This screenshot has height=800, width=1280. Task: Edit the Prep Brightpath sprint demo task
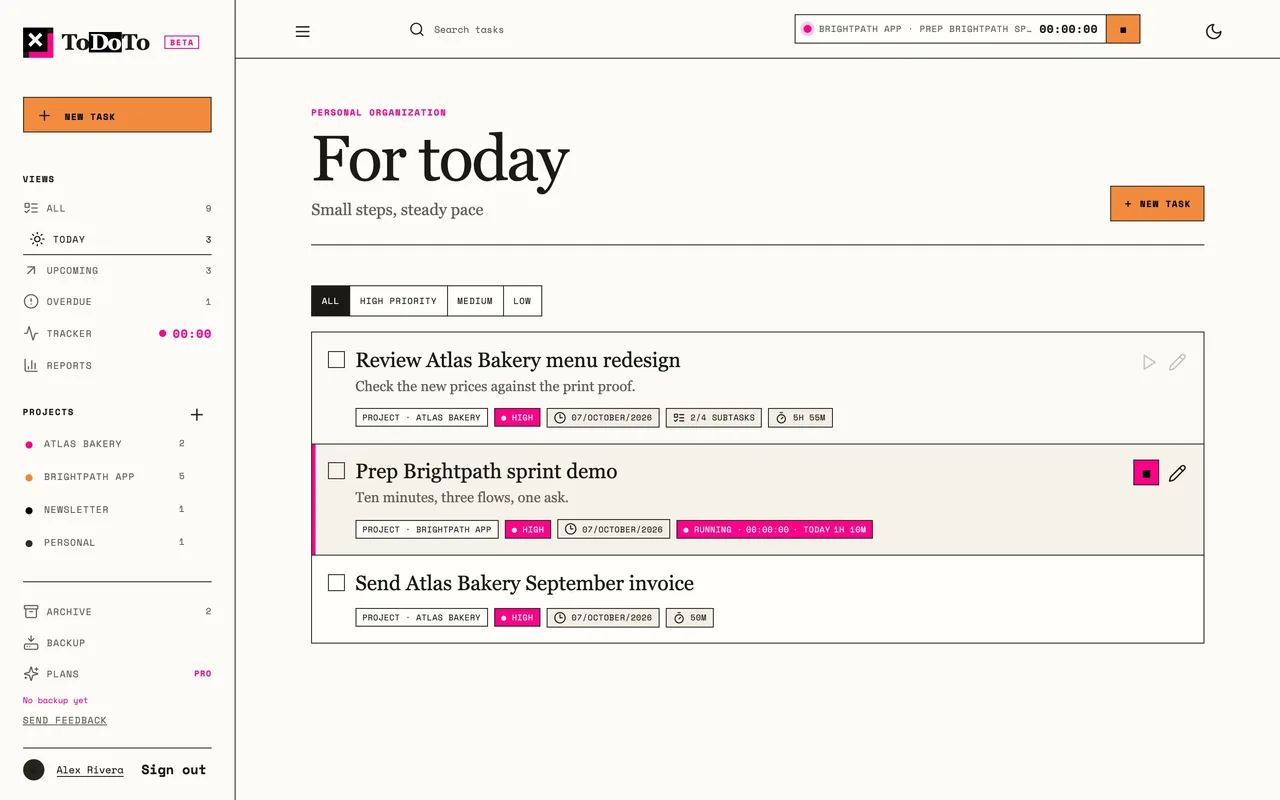click(x=1177, y=473)
